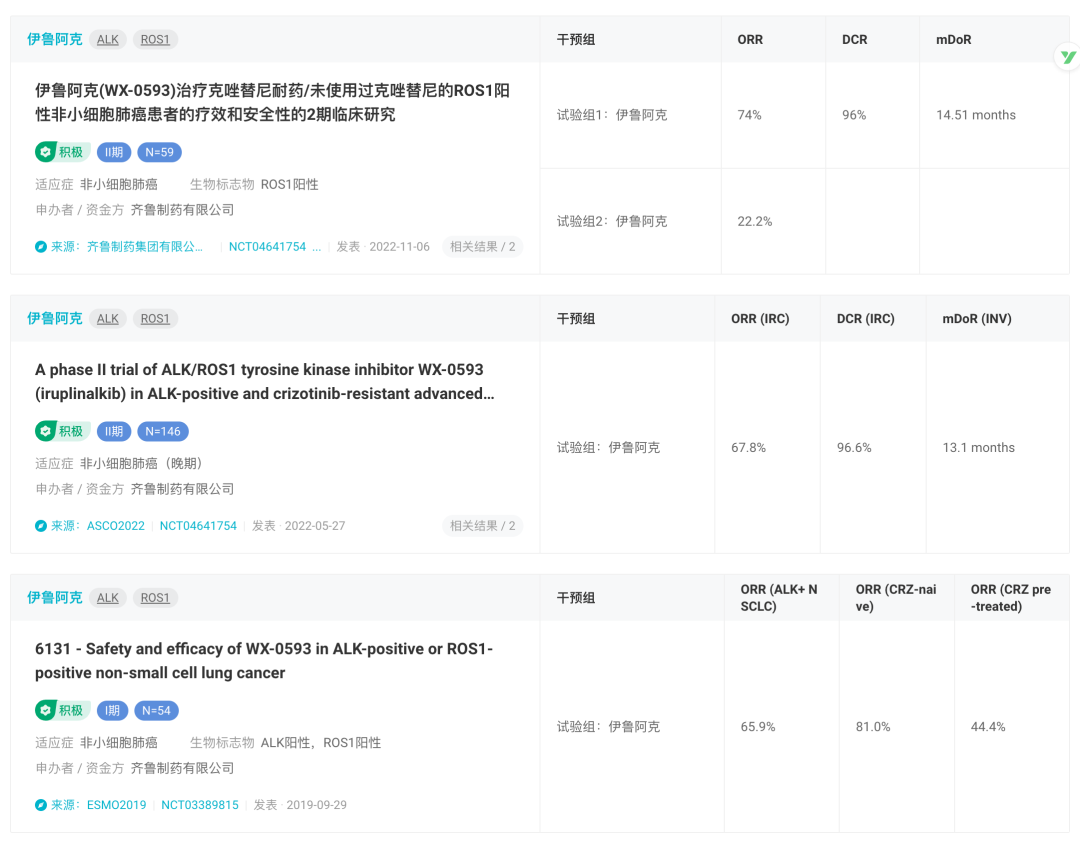Click the 积极 shield badge in the N=59 card
Viewport: 1080px width, 843px height.
coord(62,152)
